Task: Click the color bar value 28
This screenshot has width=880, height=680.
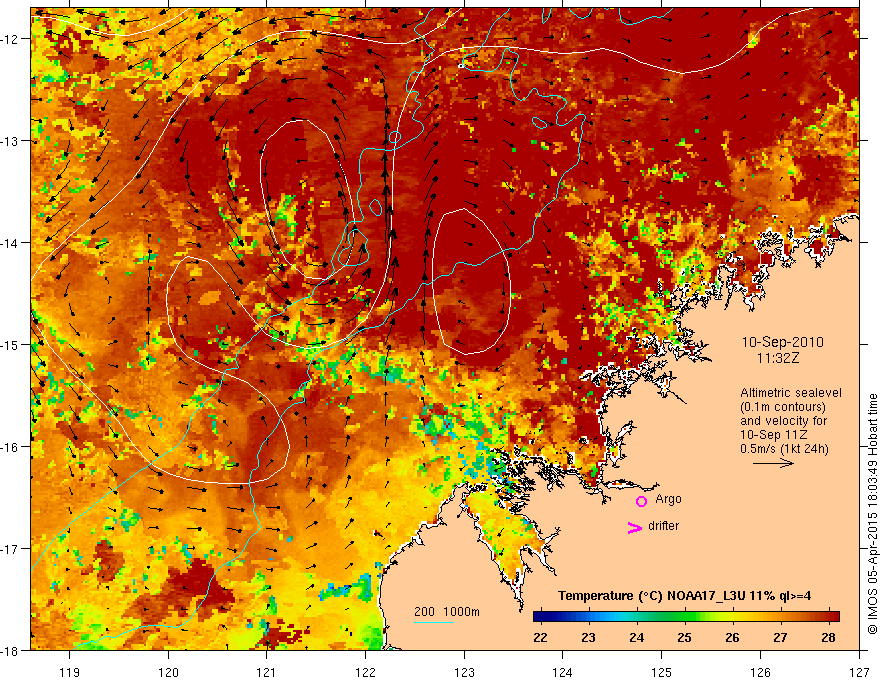Action: tap(828, 638)
